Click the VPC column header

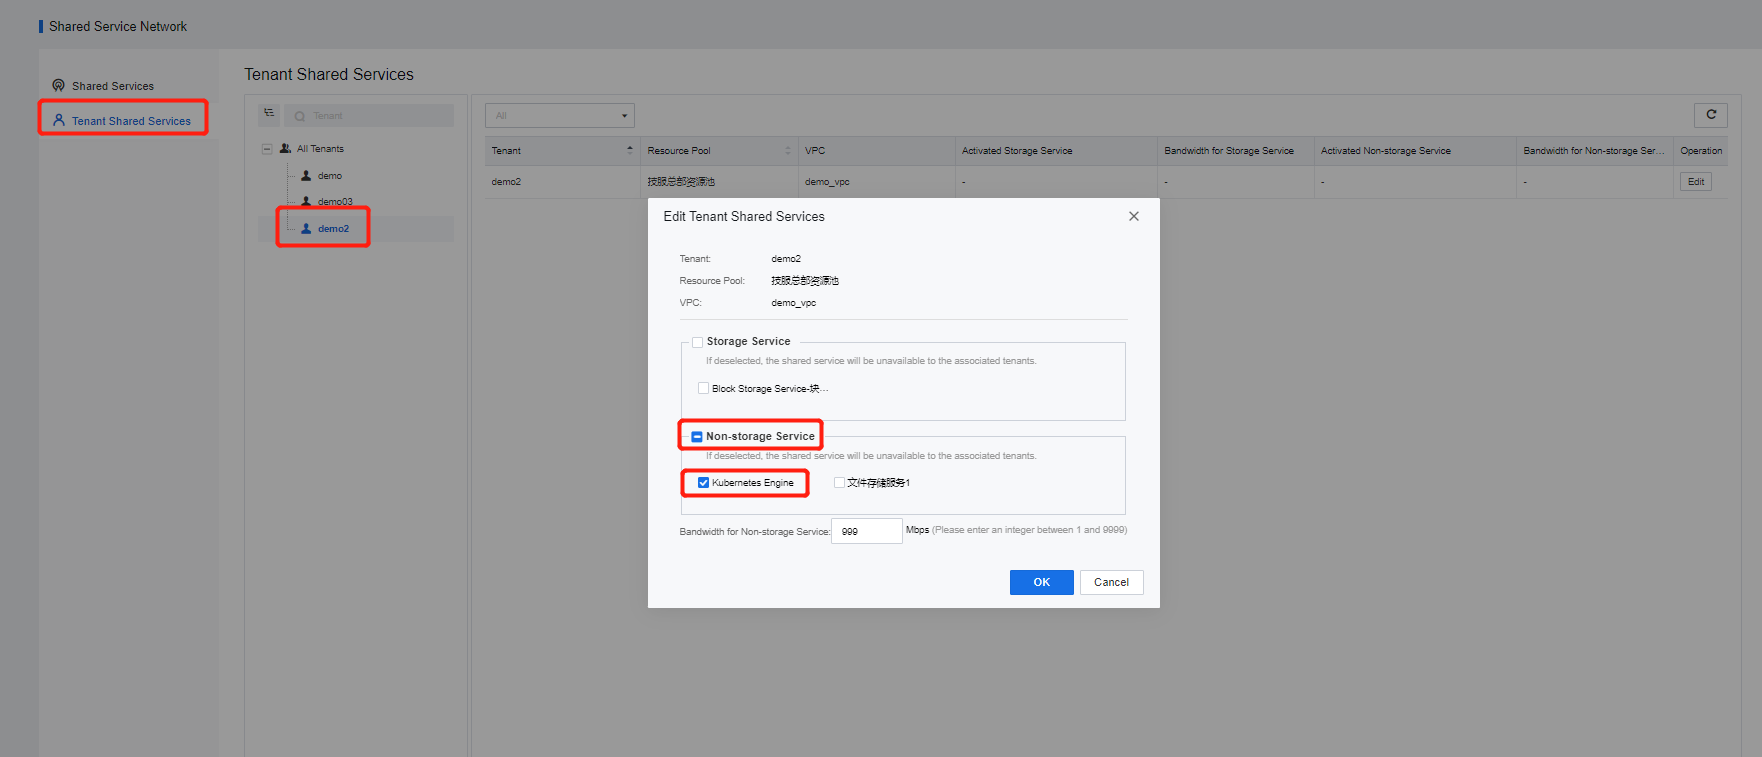[x=877, y=151]
